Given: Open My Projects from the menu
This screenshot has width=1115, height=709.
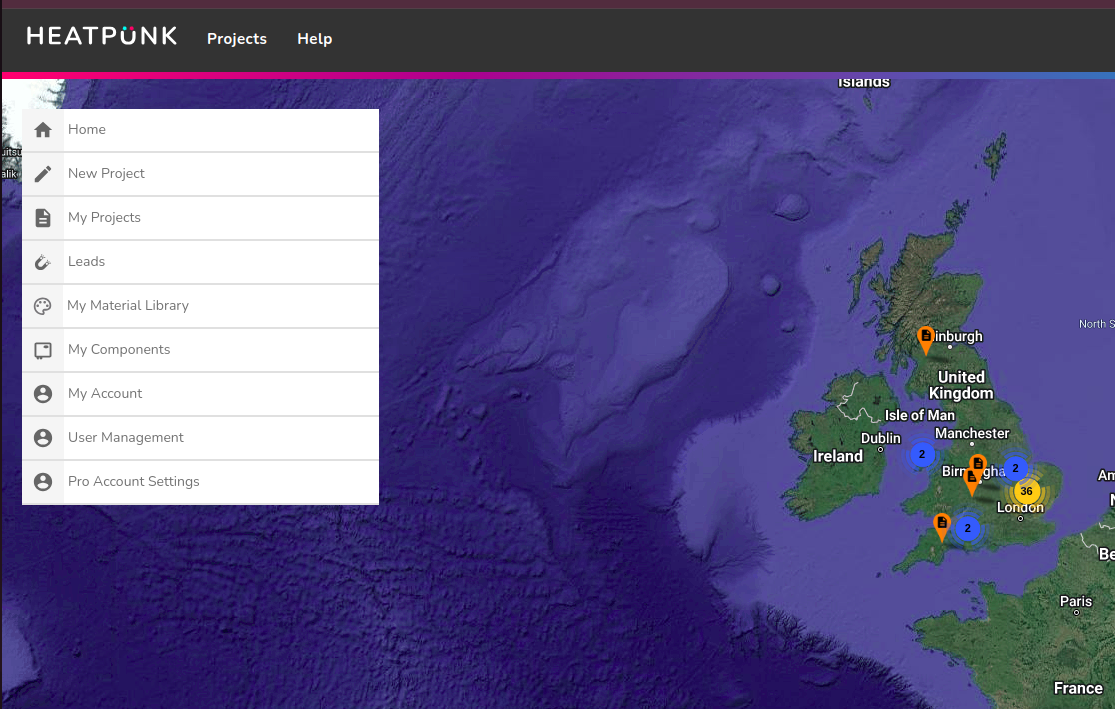Looking at the screenshot, I should (x=201, y=218).
